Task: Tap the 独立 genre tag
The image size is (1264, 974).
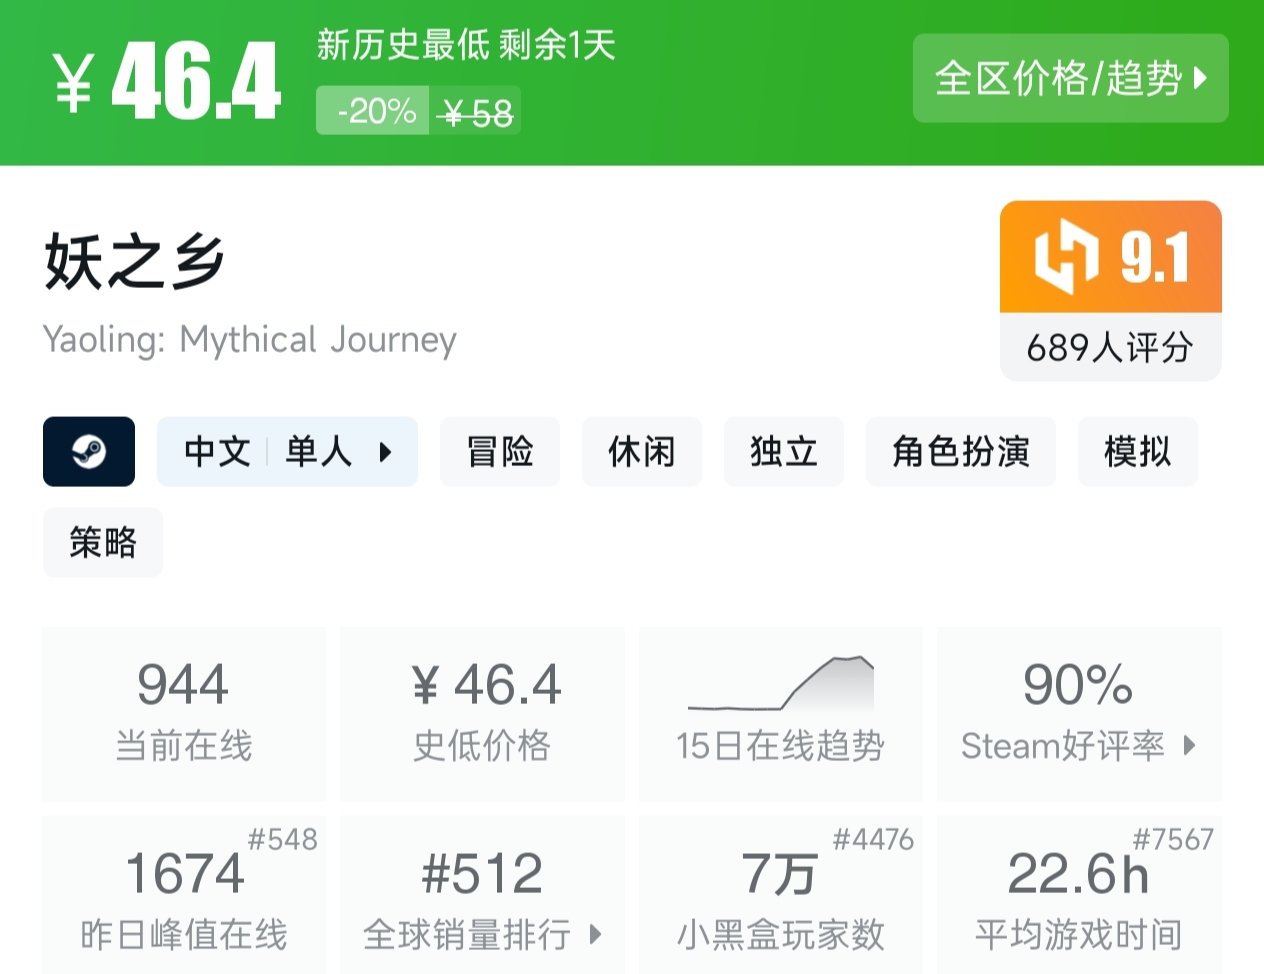Action: coord(784,452)
